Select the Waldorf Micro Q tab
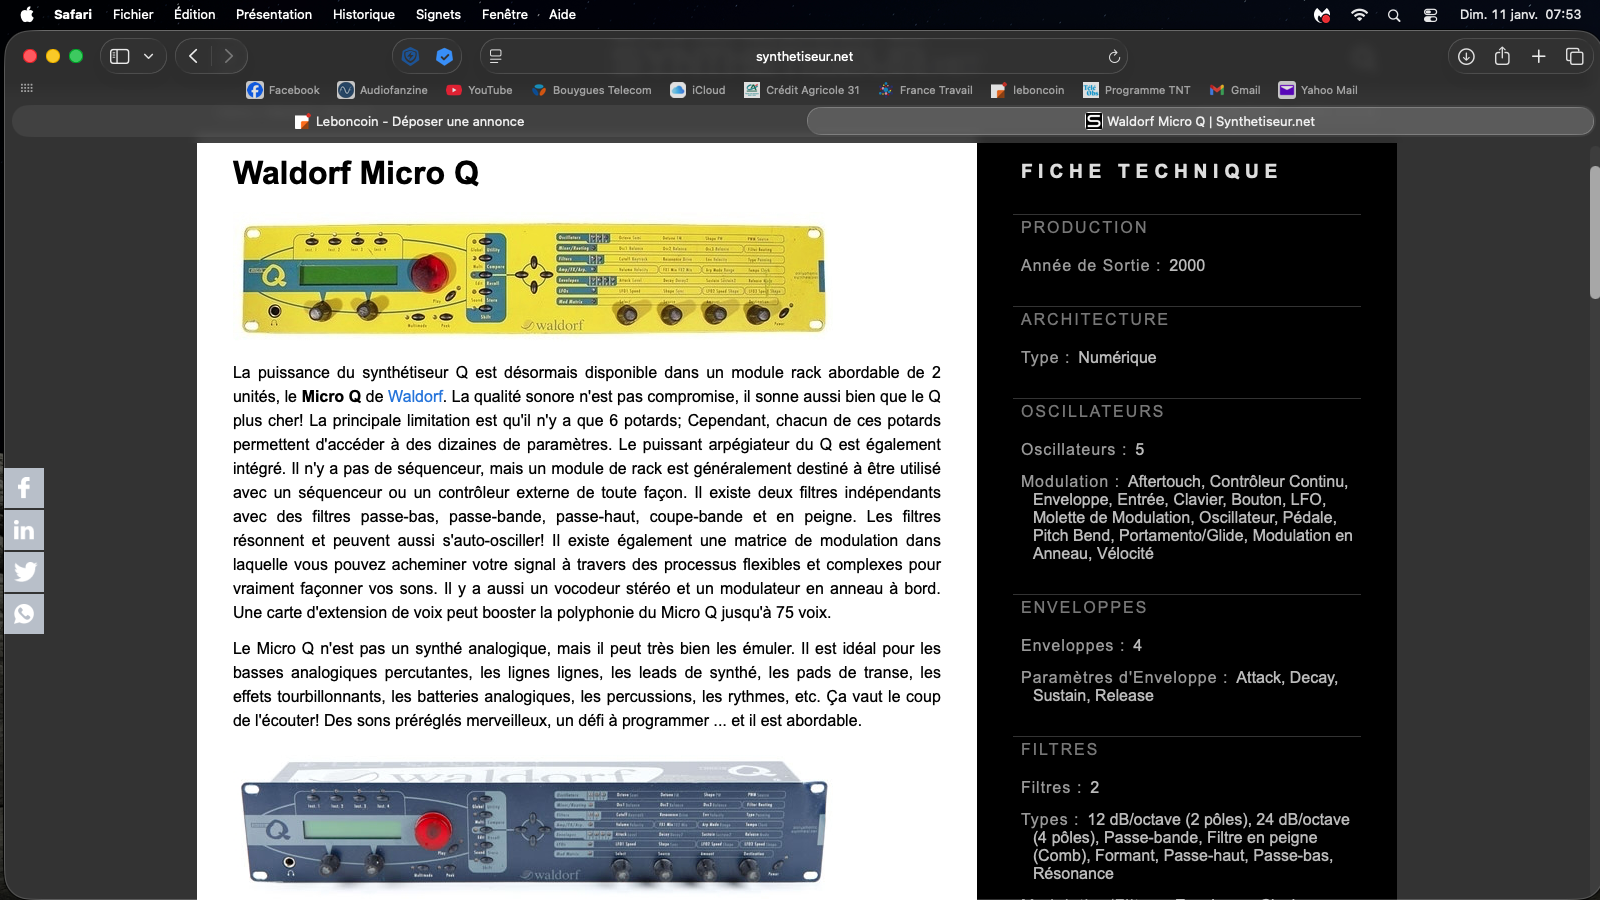This screenshot has height=900, width=1600. click(x=1200, y=121)
